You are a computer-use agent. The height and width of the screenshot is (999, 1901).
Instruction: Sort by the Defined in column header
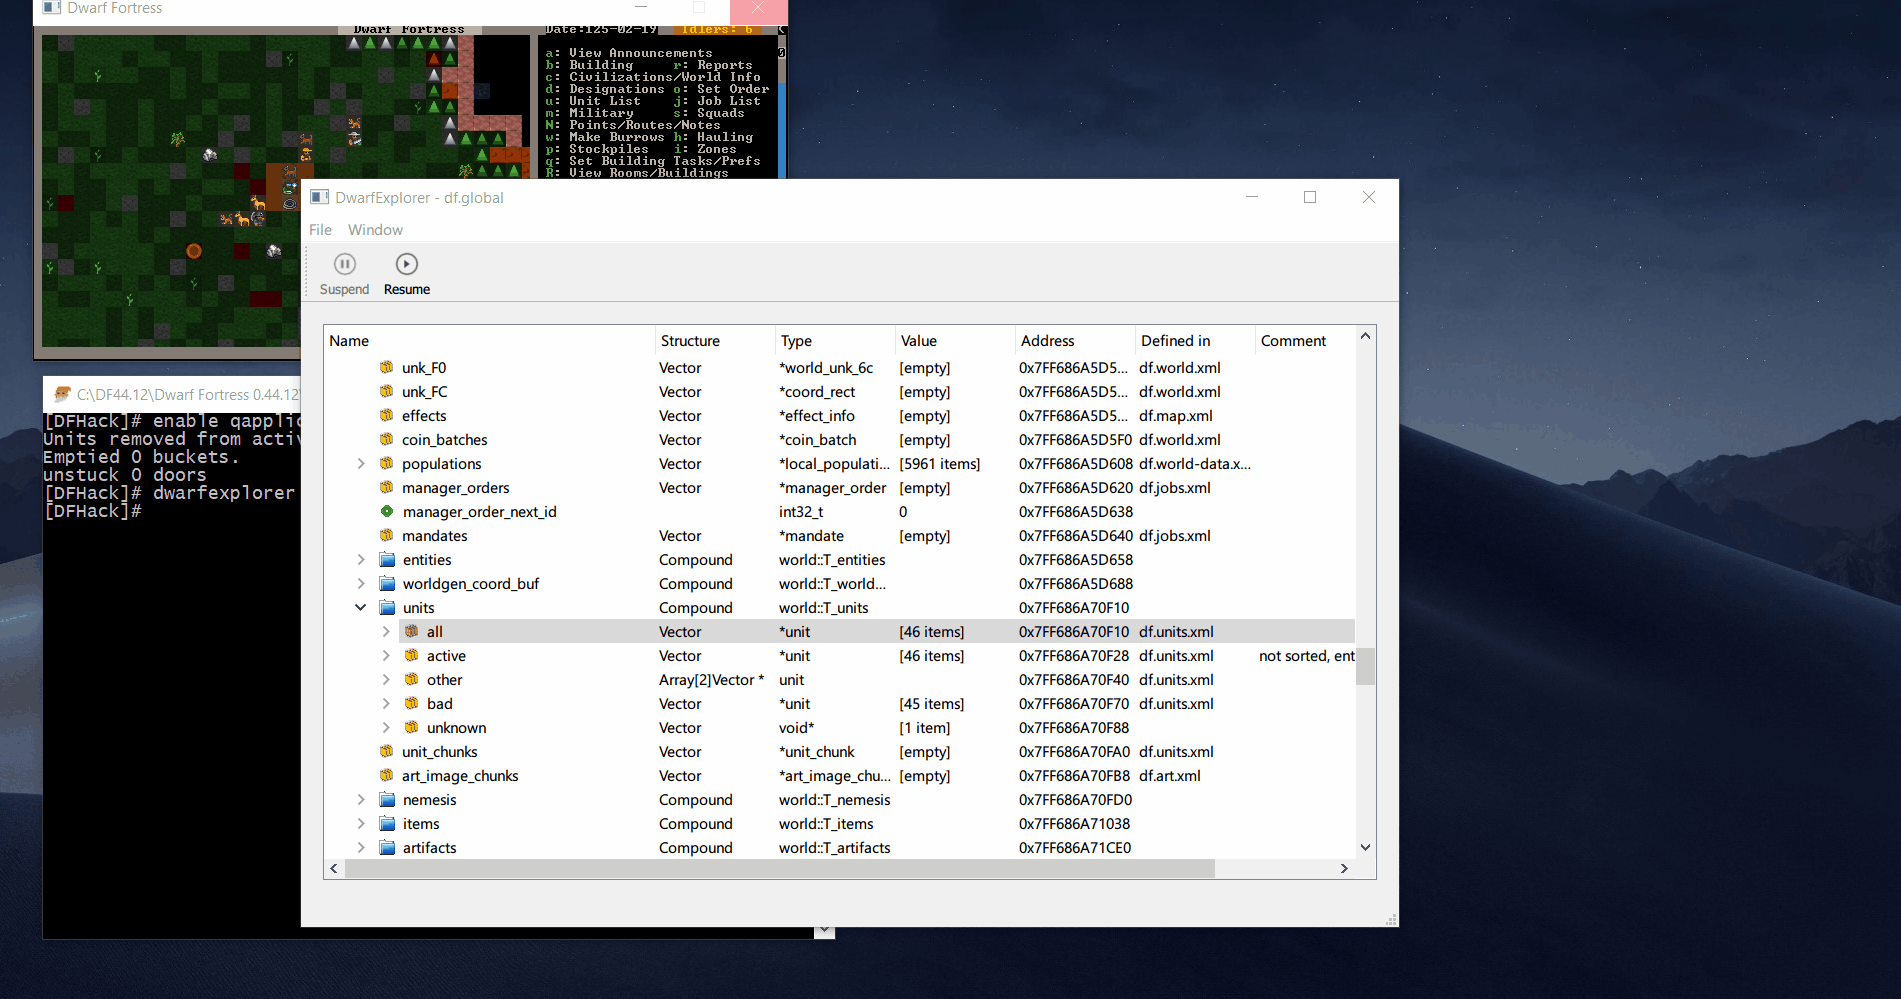pos(1195,341)
